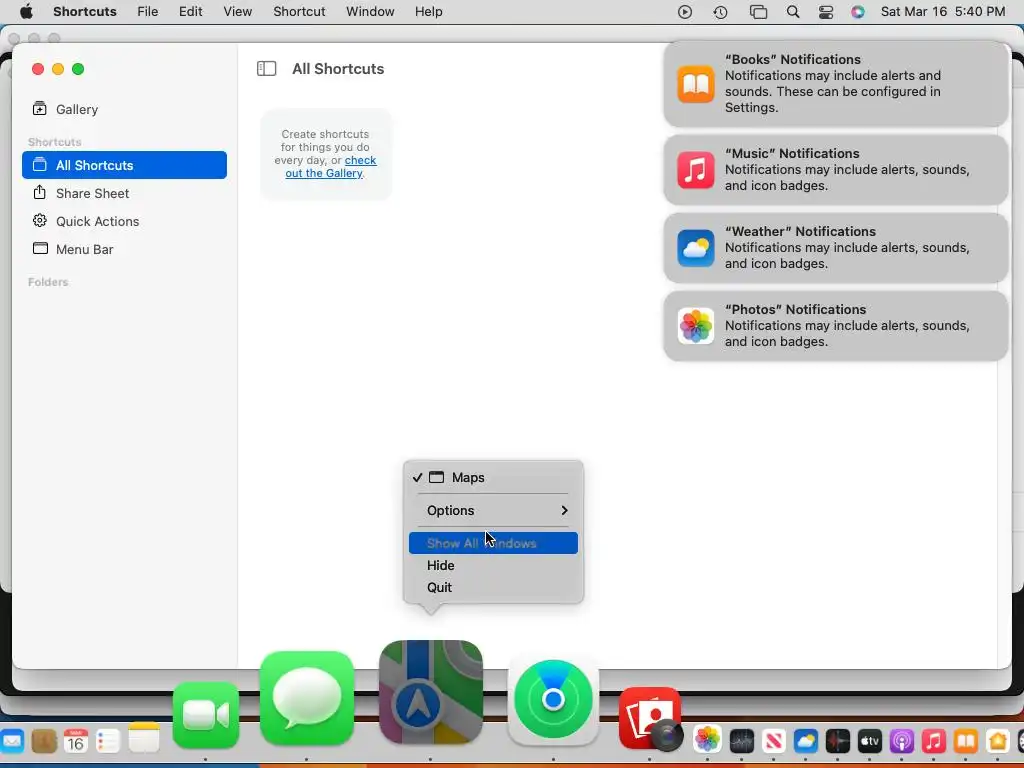Screen dimensions: 1024x768
Task: Open the File menu
Action: (x=148, y=12)
